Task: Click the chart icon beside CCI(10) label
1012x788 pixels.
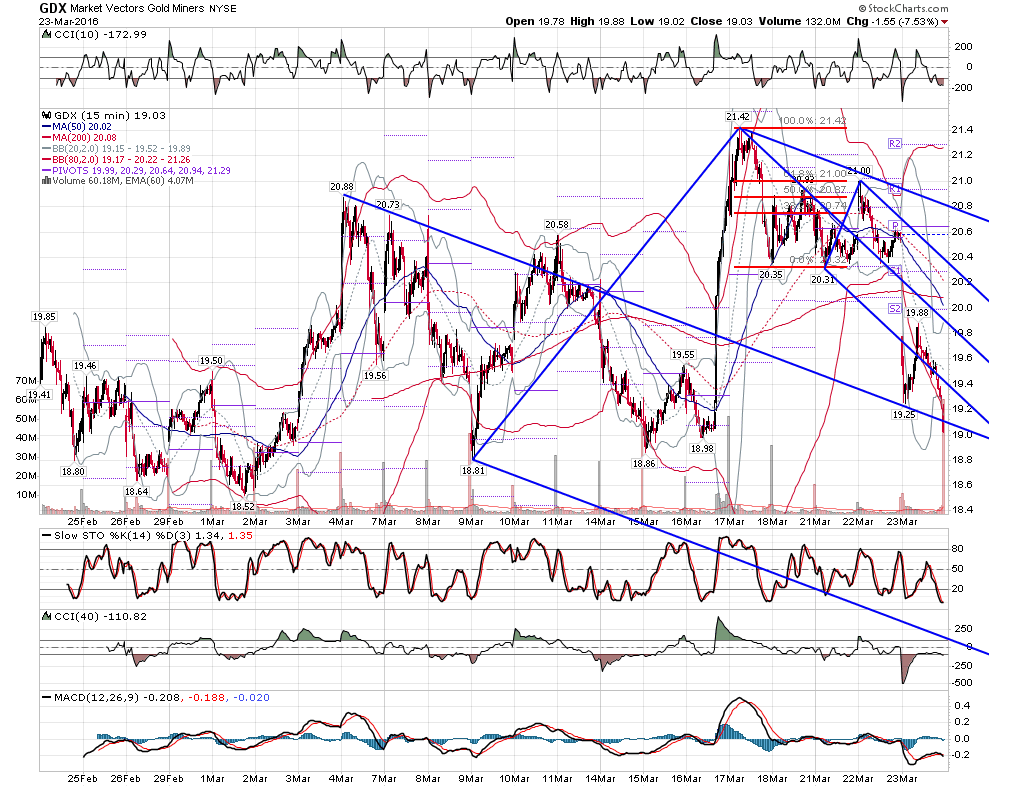Action: tap(46, 35)
